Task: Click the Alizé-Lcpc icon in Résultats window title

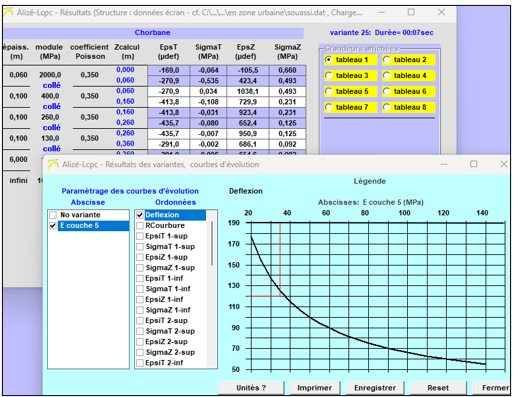Action: (x=8, y=13)
